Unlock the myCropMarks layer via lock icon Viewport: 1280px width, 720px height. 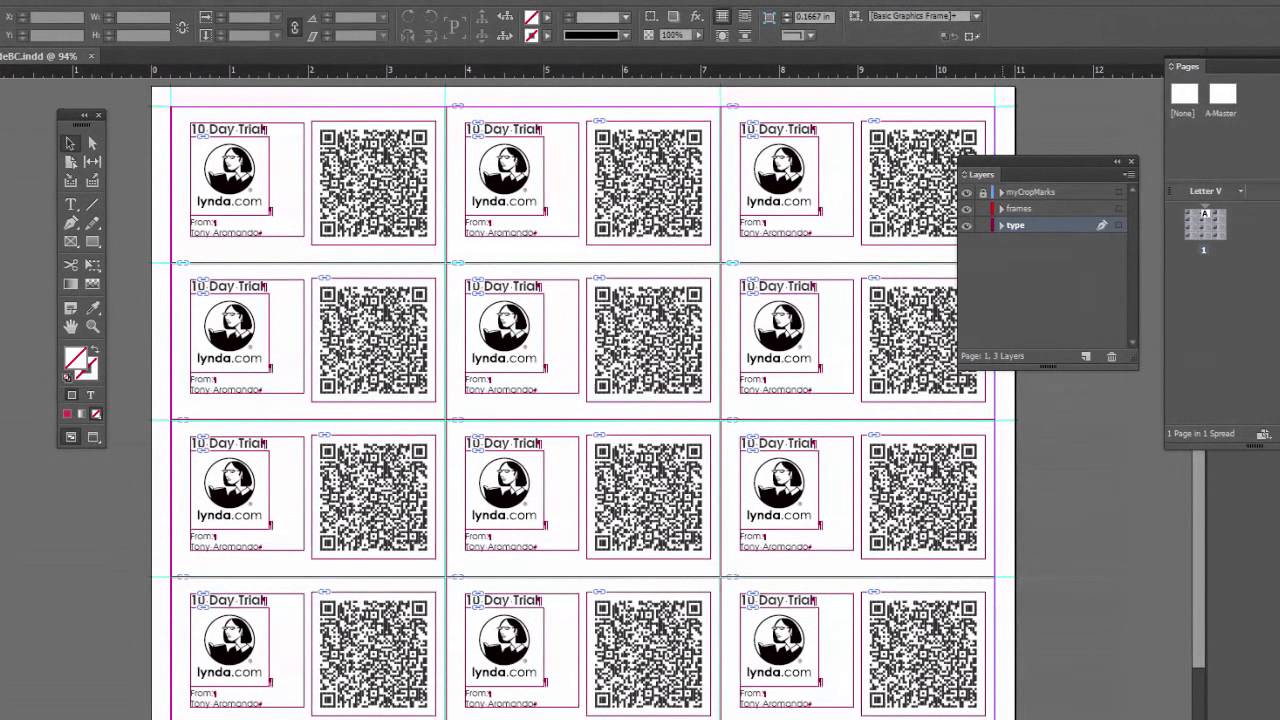982,192
